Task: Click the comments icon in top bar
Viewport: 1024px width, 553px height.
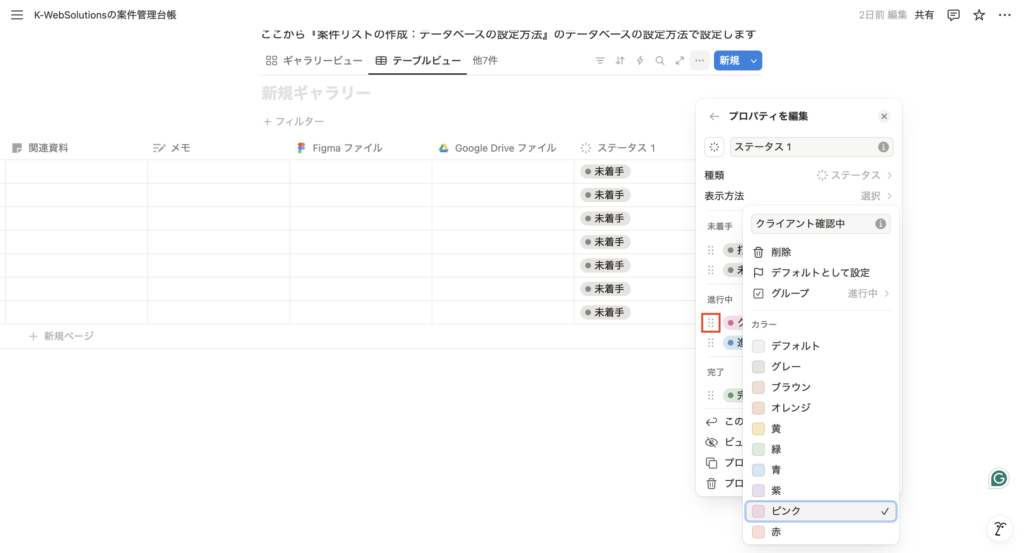Action: (x=953, y=15)
